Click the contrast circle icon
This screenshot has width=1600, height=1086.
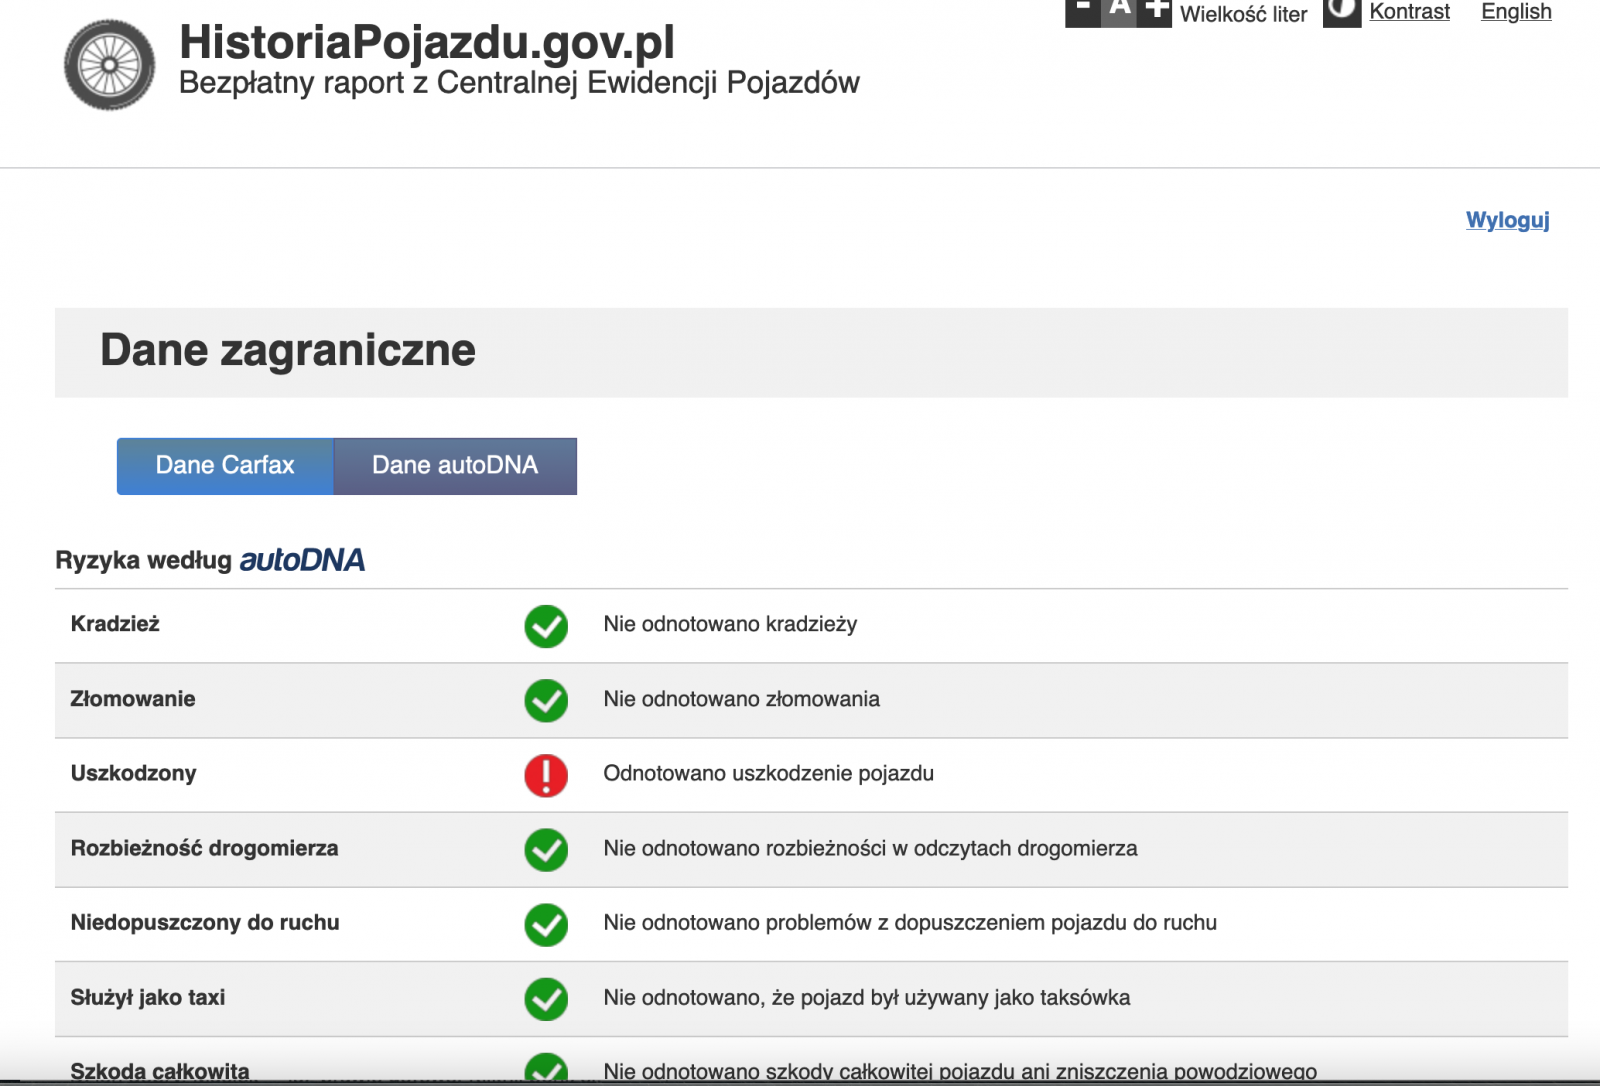[x=1341, y=12]
